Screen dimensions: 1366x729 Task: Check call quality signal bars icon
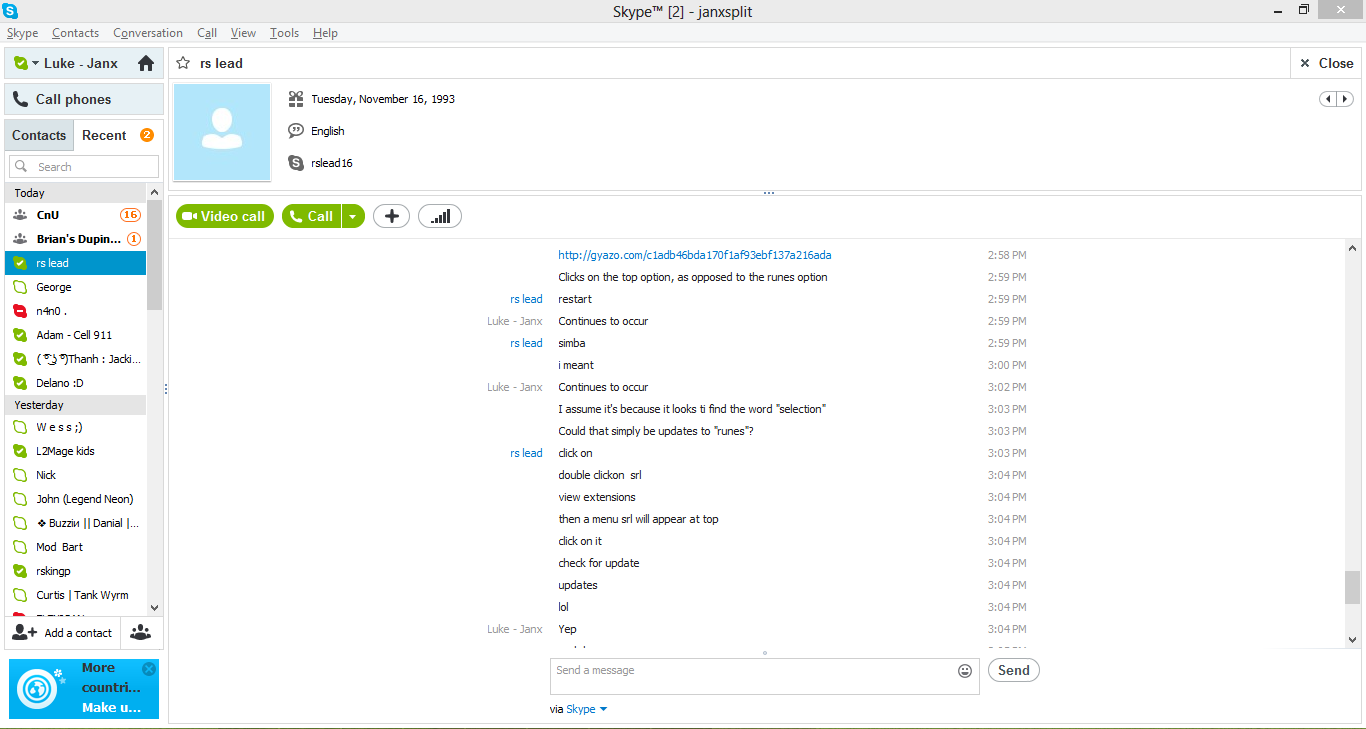point(440,216)
